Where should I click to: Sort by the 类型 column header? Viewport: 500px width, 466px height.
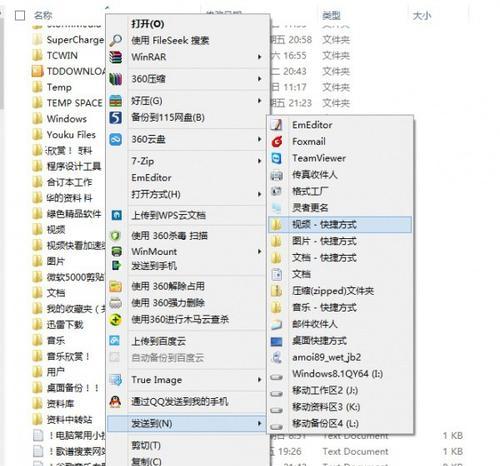pos(332,15)
